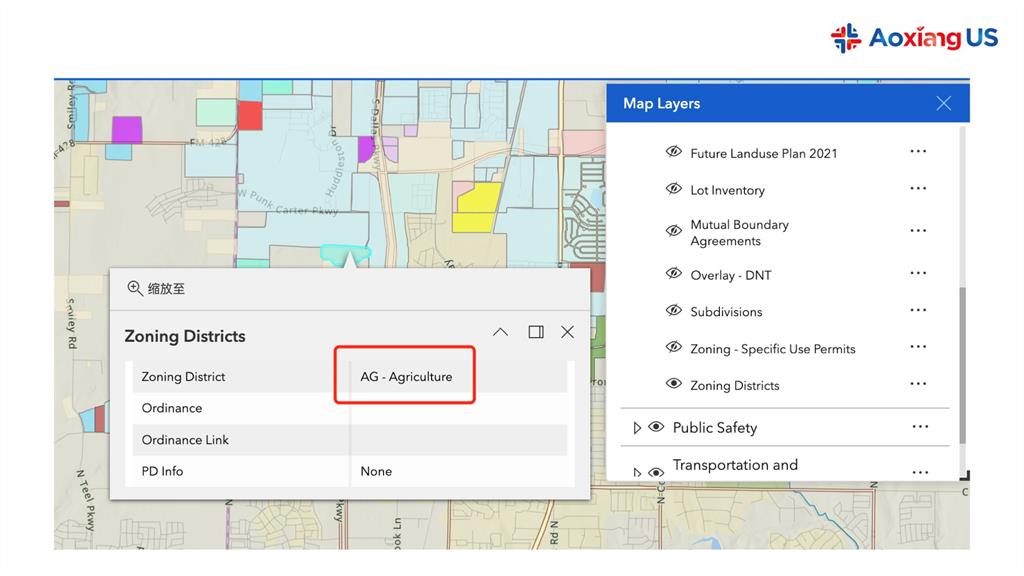Open options menu for Future Landuse Plan 2021
The width and height of the screenshot is (1024, 576).
click(918, 152)
